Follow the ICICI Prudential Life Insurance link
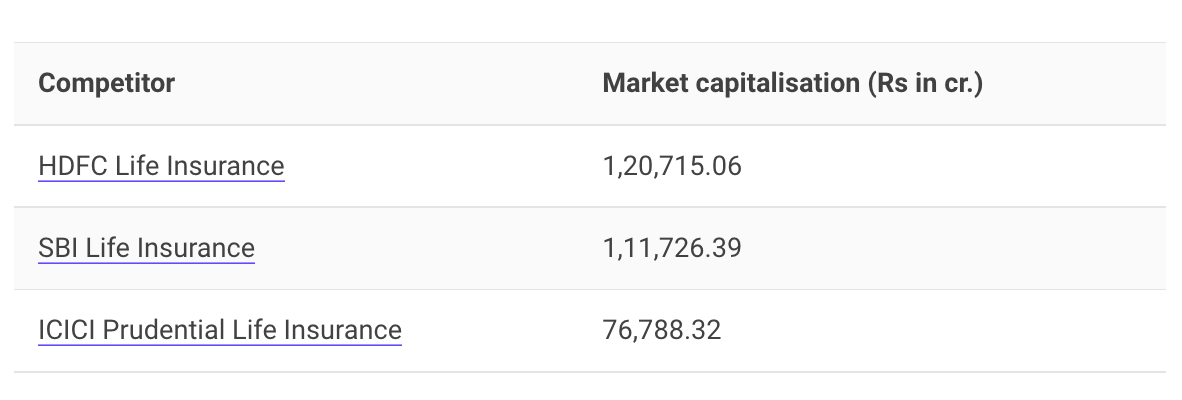This screenshot has height=400, width=1182. pos(220,331)
